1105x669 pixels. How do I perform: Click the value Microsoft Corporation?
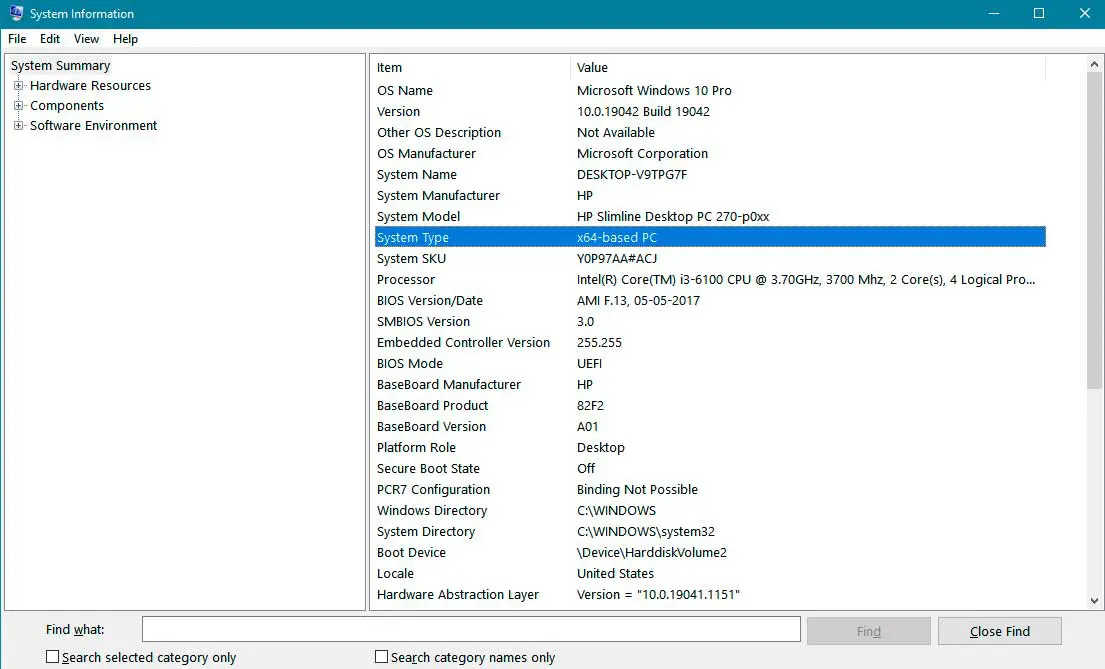tap(642, 154)
